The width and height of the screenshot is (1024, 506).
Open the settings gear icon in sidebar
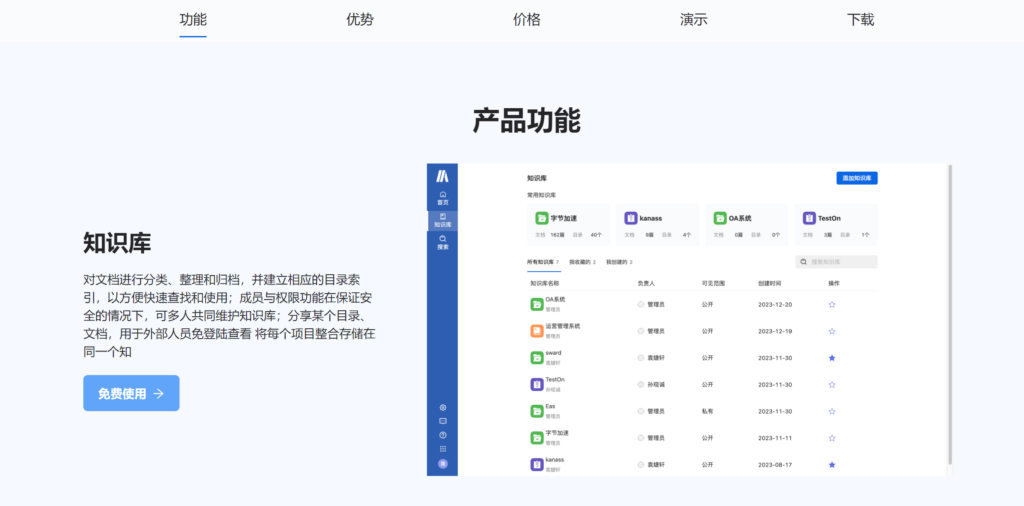[x=443, y=408]
